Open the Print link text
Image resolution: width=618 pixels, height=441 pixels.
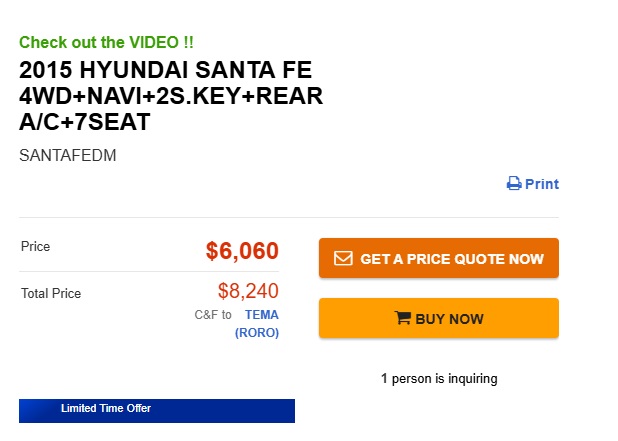(542, 184)
